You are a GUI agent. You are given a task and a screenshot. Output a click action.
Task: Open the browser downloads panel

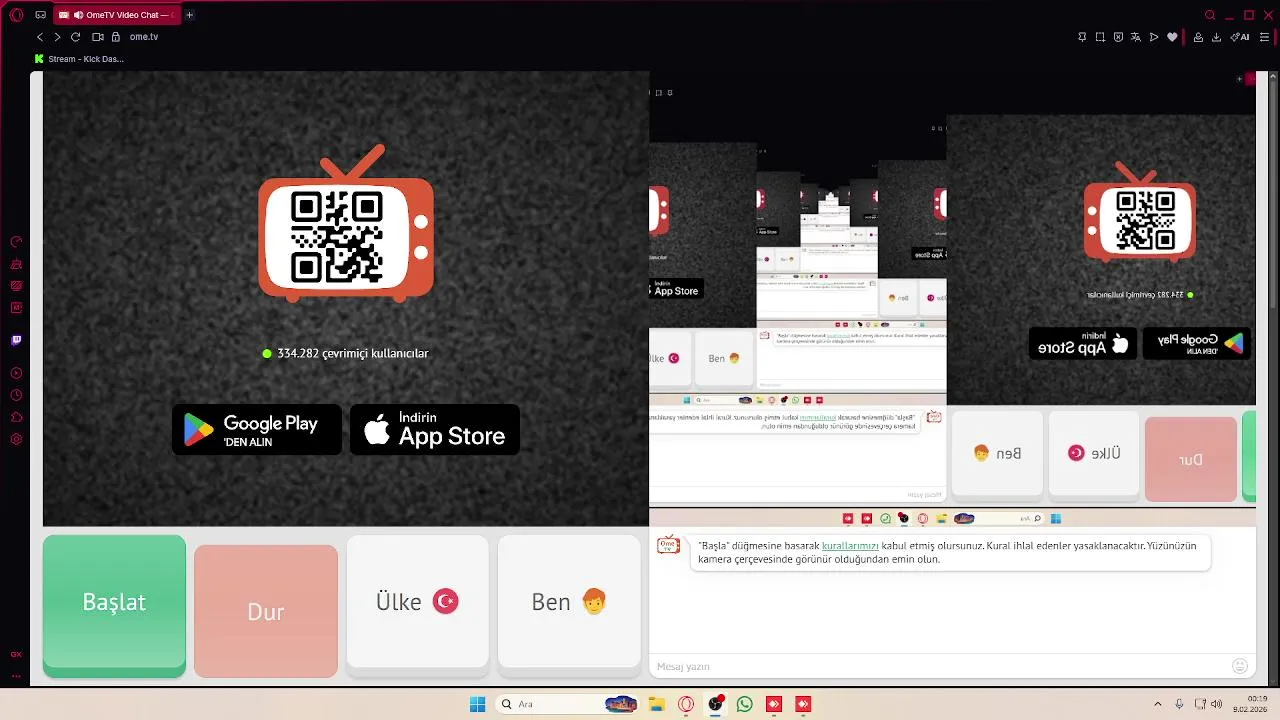(1217, 37)
